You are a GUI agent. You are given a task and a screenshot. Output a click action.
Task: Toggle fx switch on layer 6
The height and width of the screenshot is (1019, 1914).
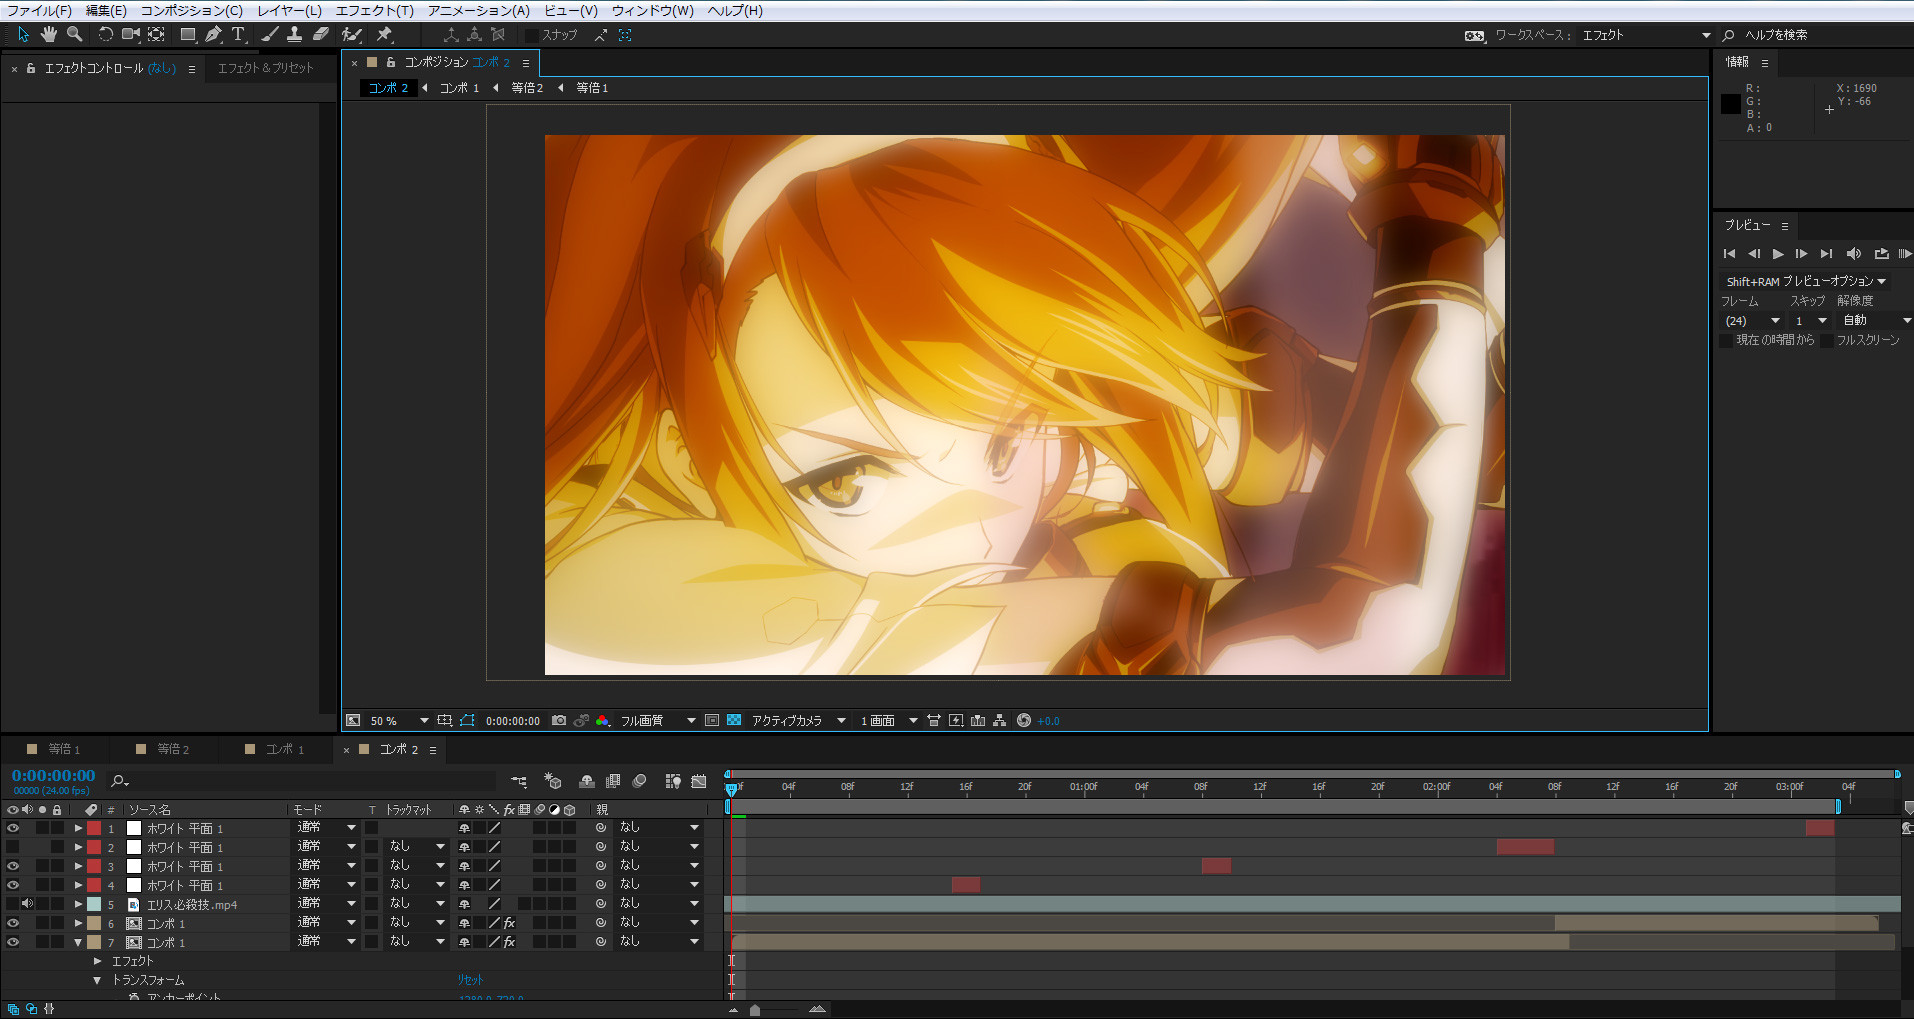tap(509, 923)
